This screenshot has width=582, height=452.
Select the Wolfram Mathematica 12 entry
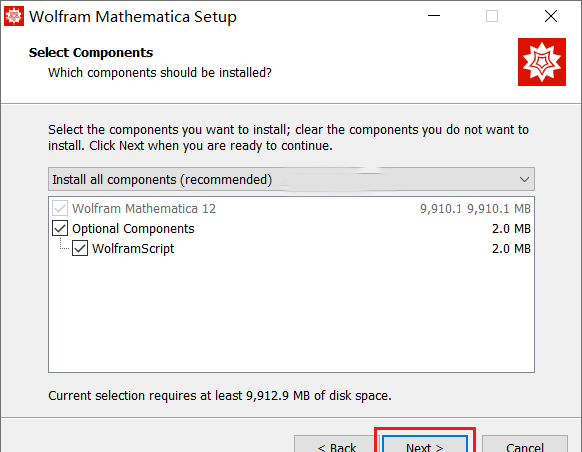tap(144, 209)
